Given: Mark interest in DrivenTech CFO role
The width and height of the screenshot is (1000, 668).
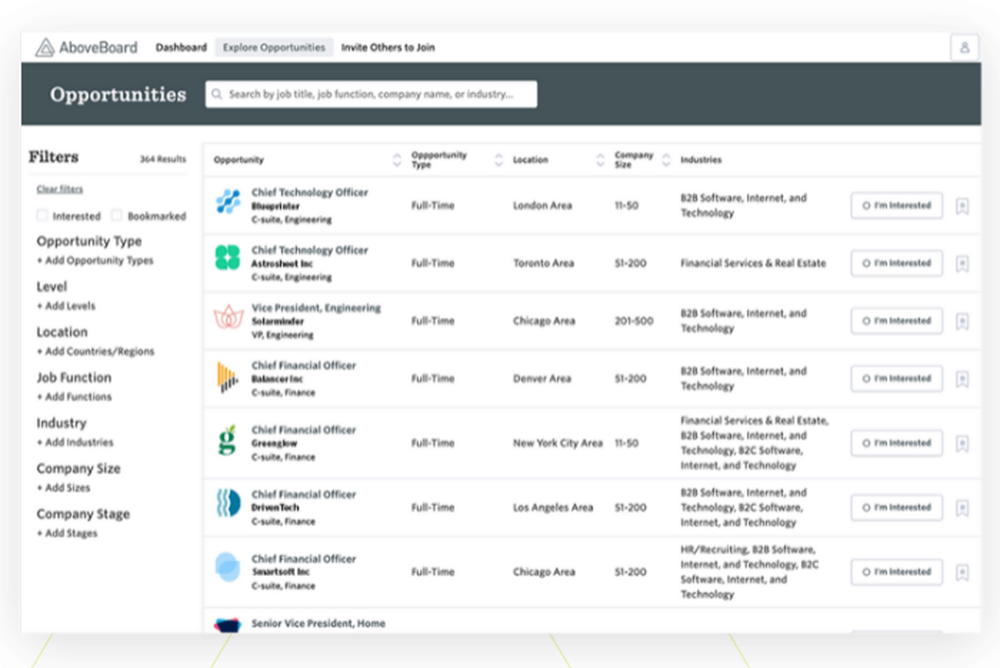Looking at the screenshot, I should (896, 507).
